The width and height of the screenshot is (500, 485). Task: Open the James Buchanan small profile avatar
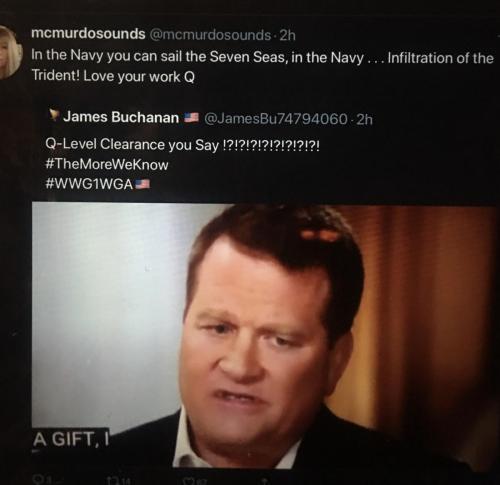54,115
